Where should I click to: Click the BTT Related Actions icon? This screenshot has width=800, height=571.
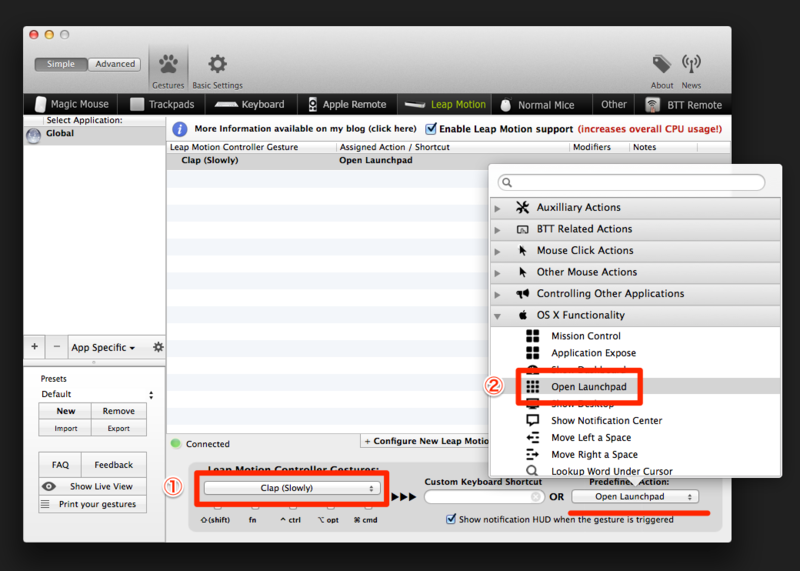pos(522,229)
